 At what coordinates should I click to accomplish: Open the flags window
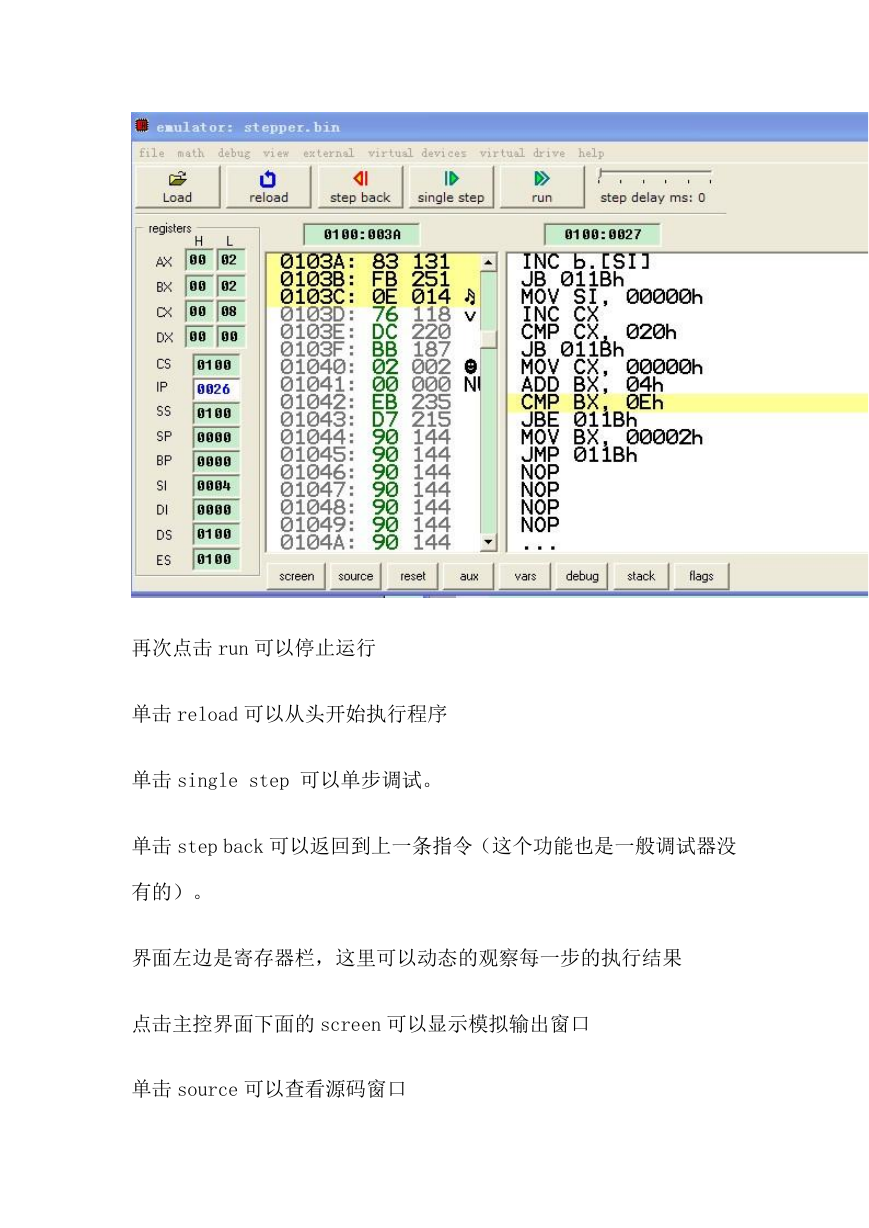[x=701, y=576]
